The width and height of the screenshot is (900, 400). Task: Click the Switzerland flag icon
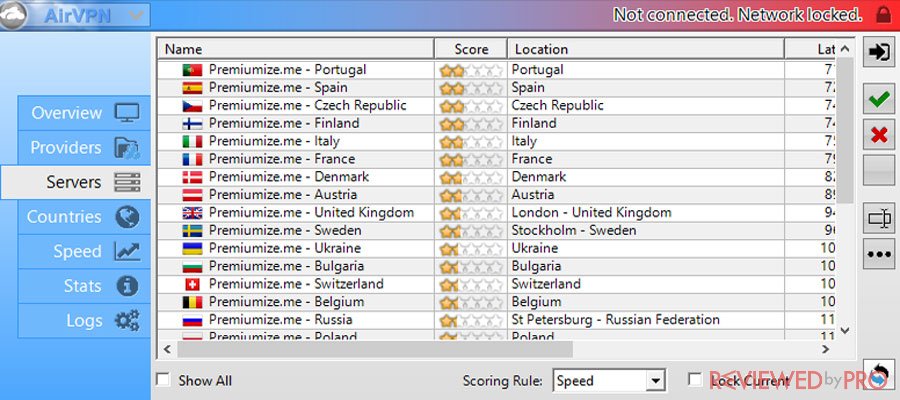(x=192, y=284)
